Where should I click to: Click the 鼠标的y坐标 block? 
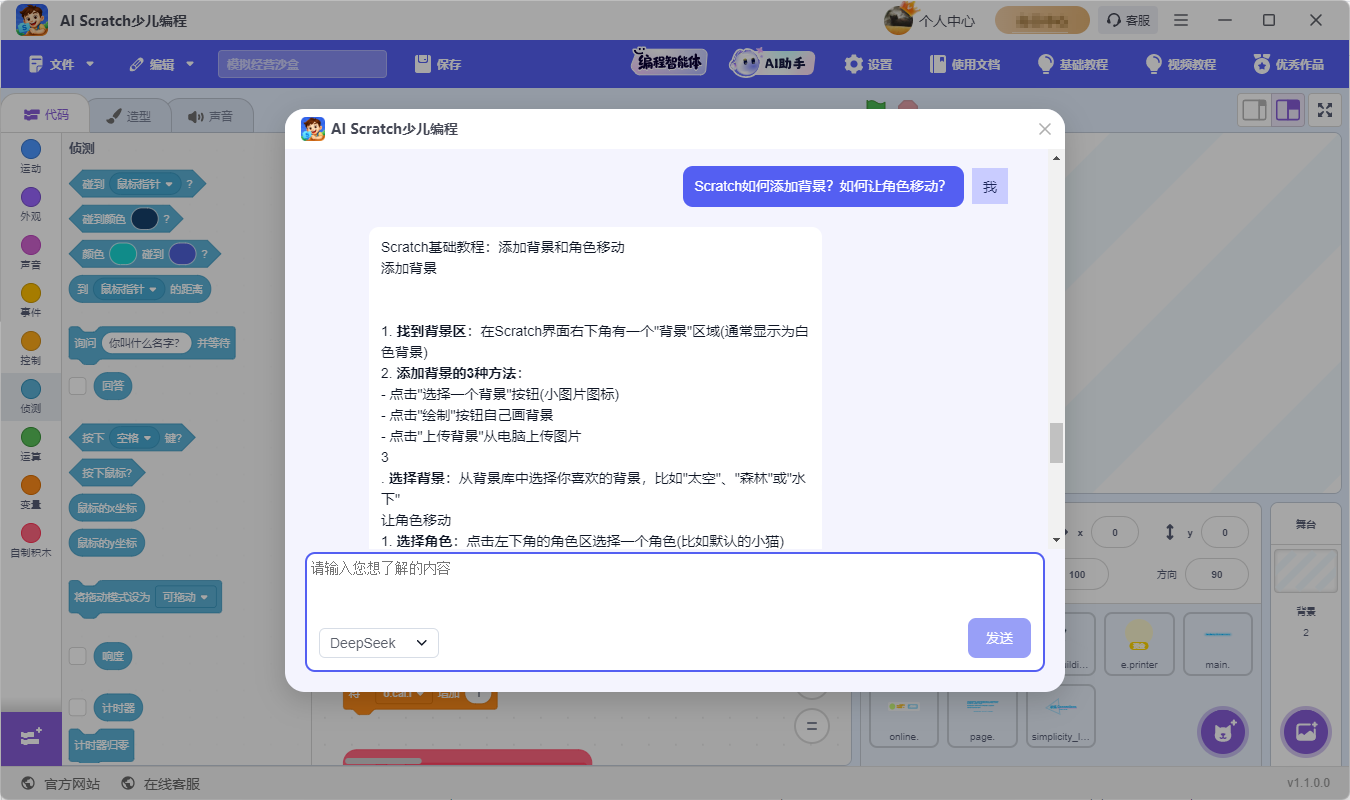107,542
